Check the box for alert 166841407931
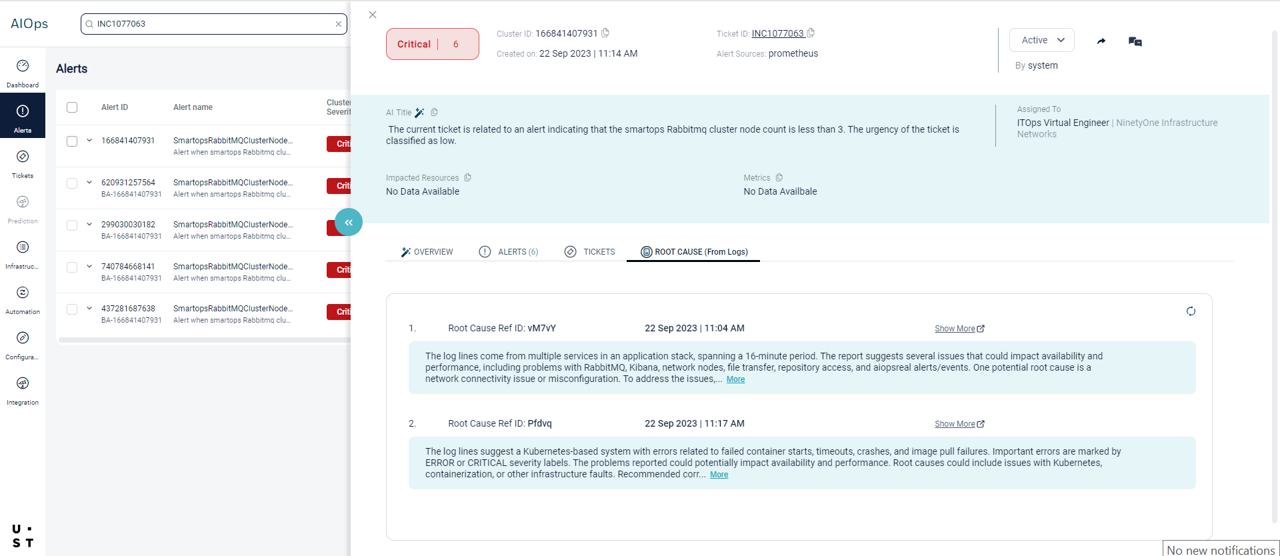The width and height of the screenshot is (1280, 556). coord(72,141)
